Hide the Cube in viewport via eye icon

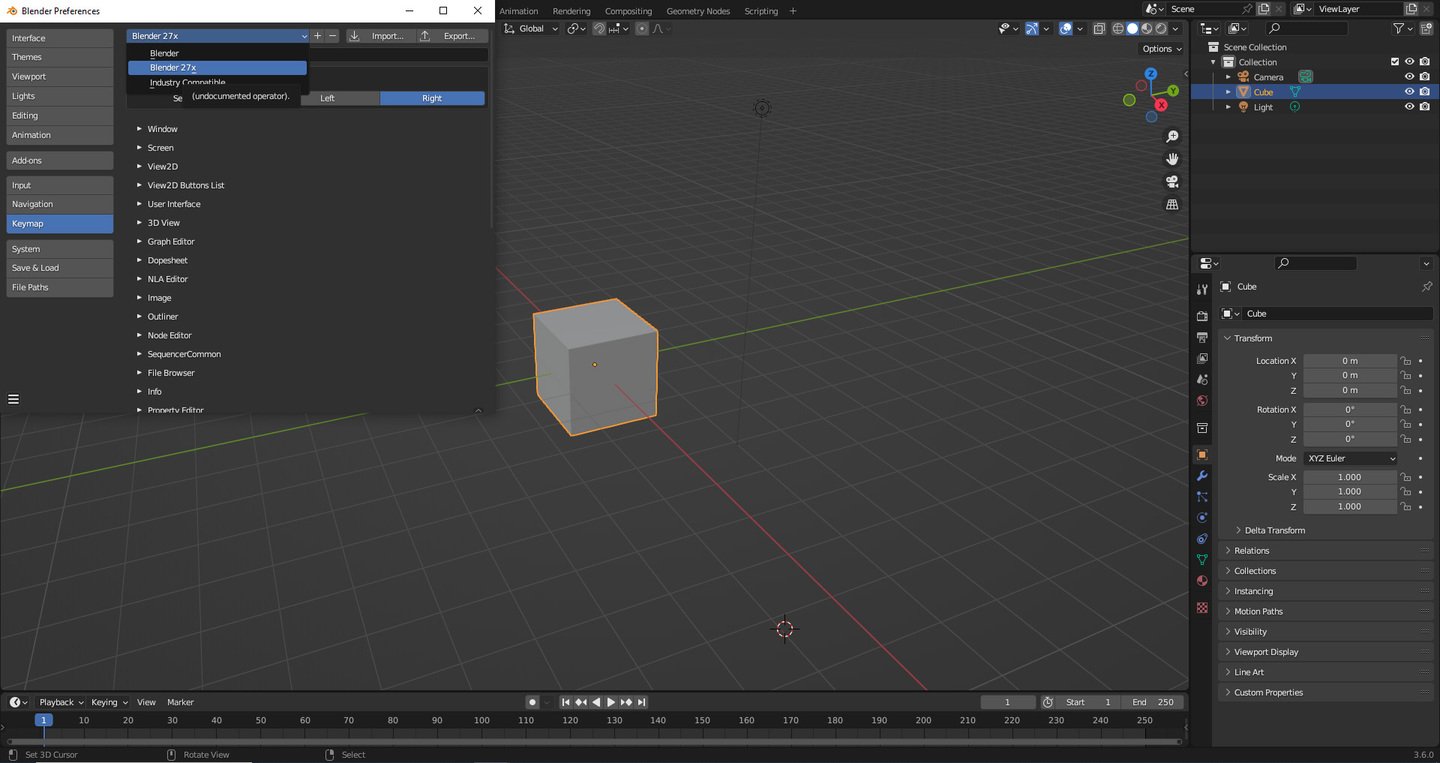tap(1409, 92)
